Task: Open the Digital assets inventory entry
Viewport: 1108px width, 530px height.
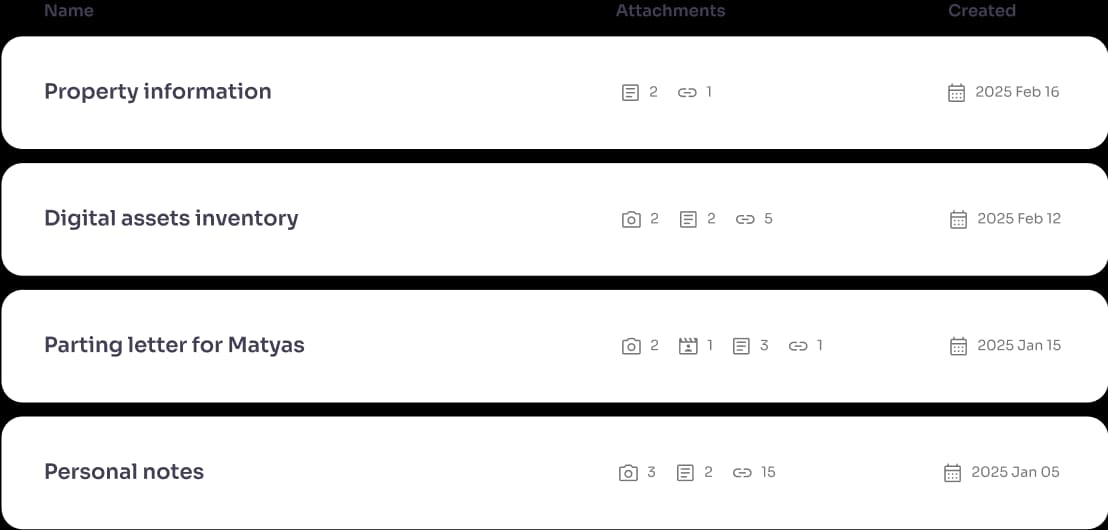Action: [554, 219]
